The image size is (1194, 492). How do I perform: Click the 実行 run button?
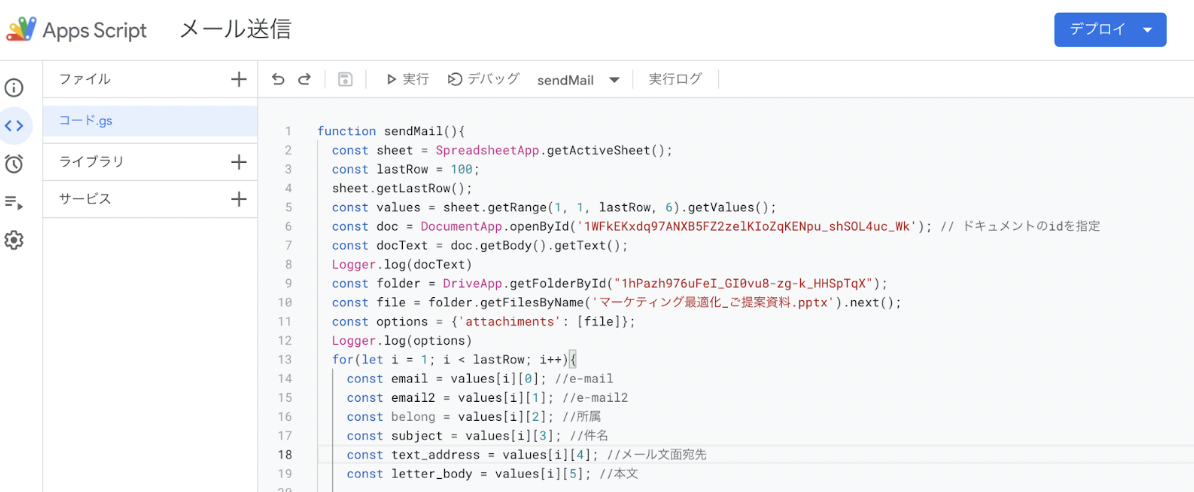coord(407,80)
